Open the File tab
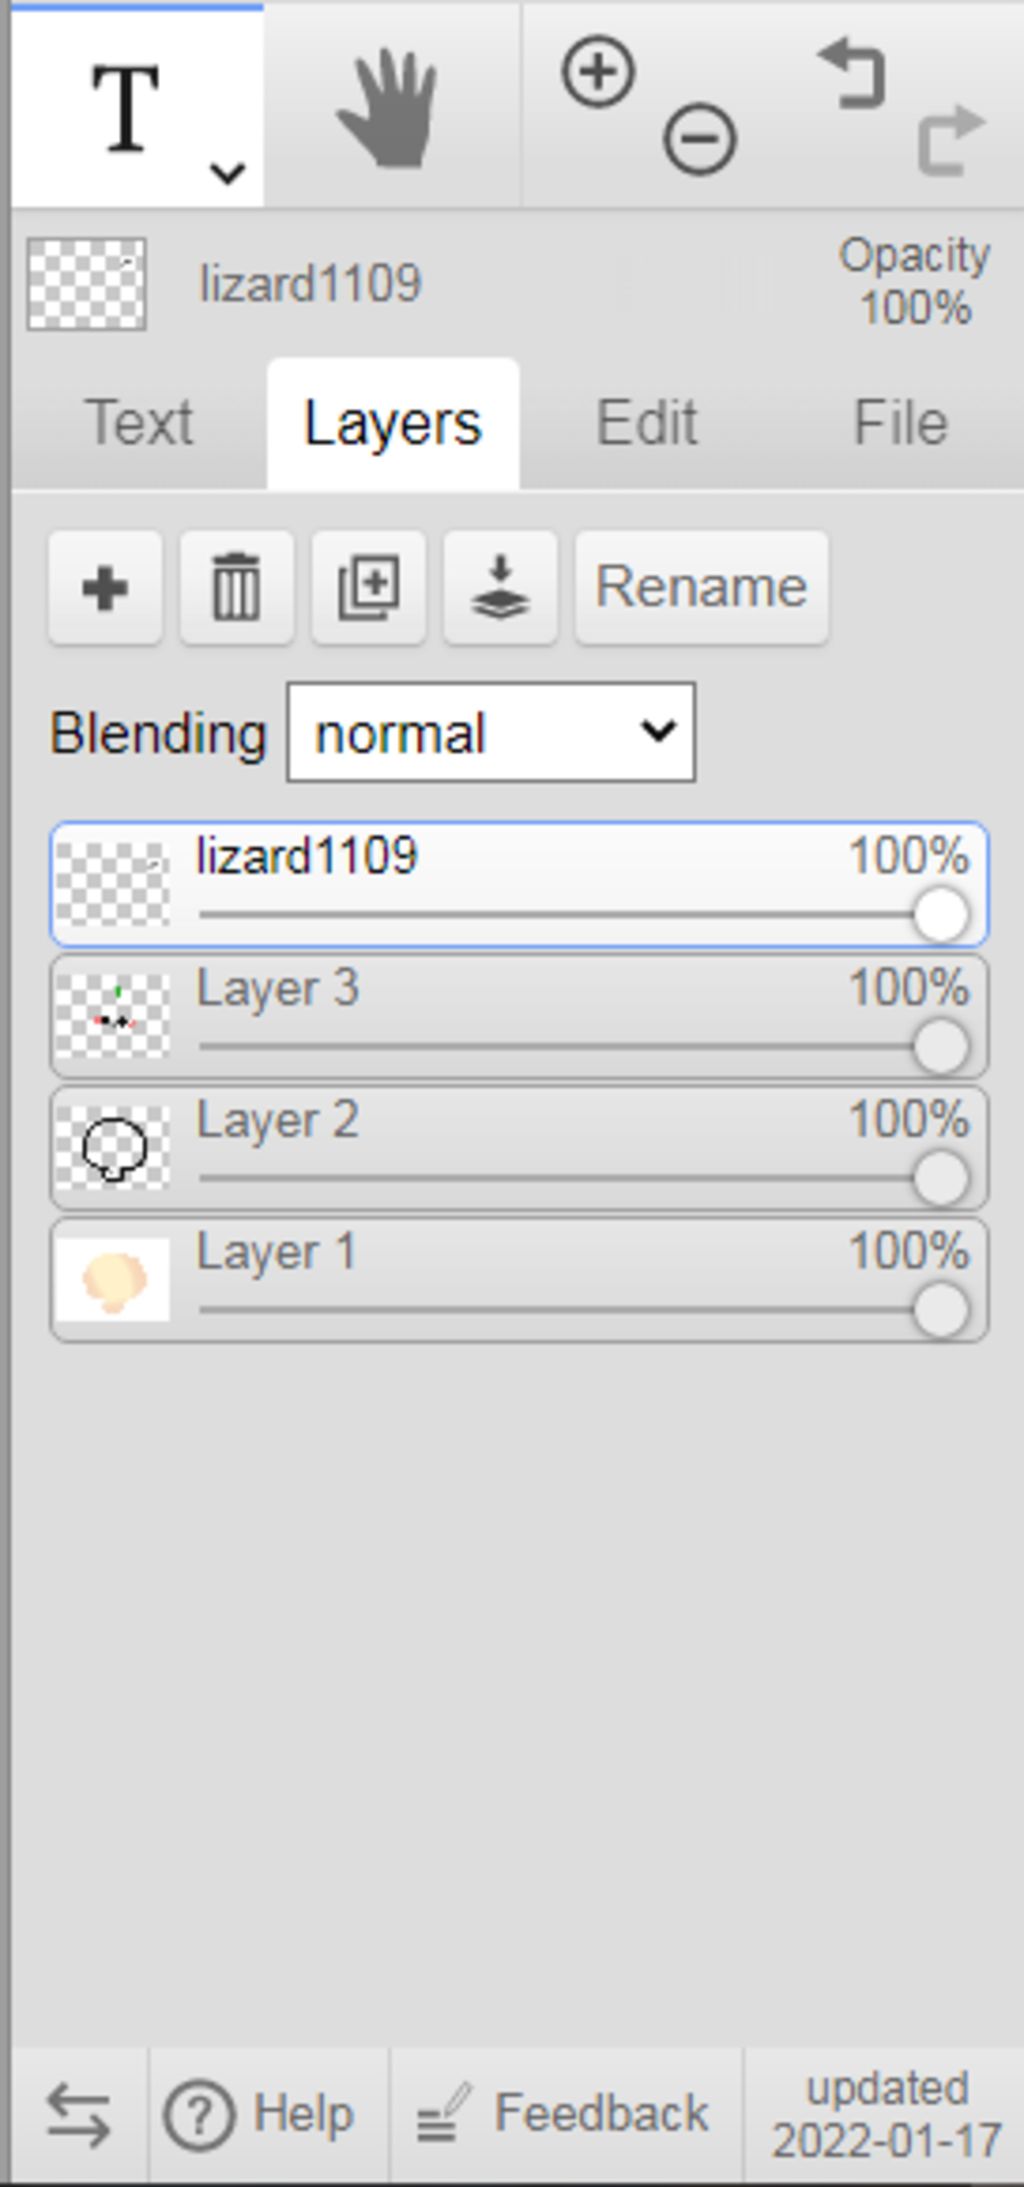The image size is (1024, 2187). (900, 423)
